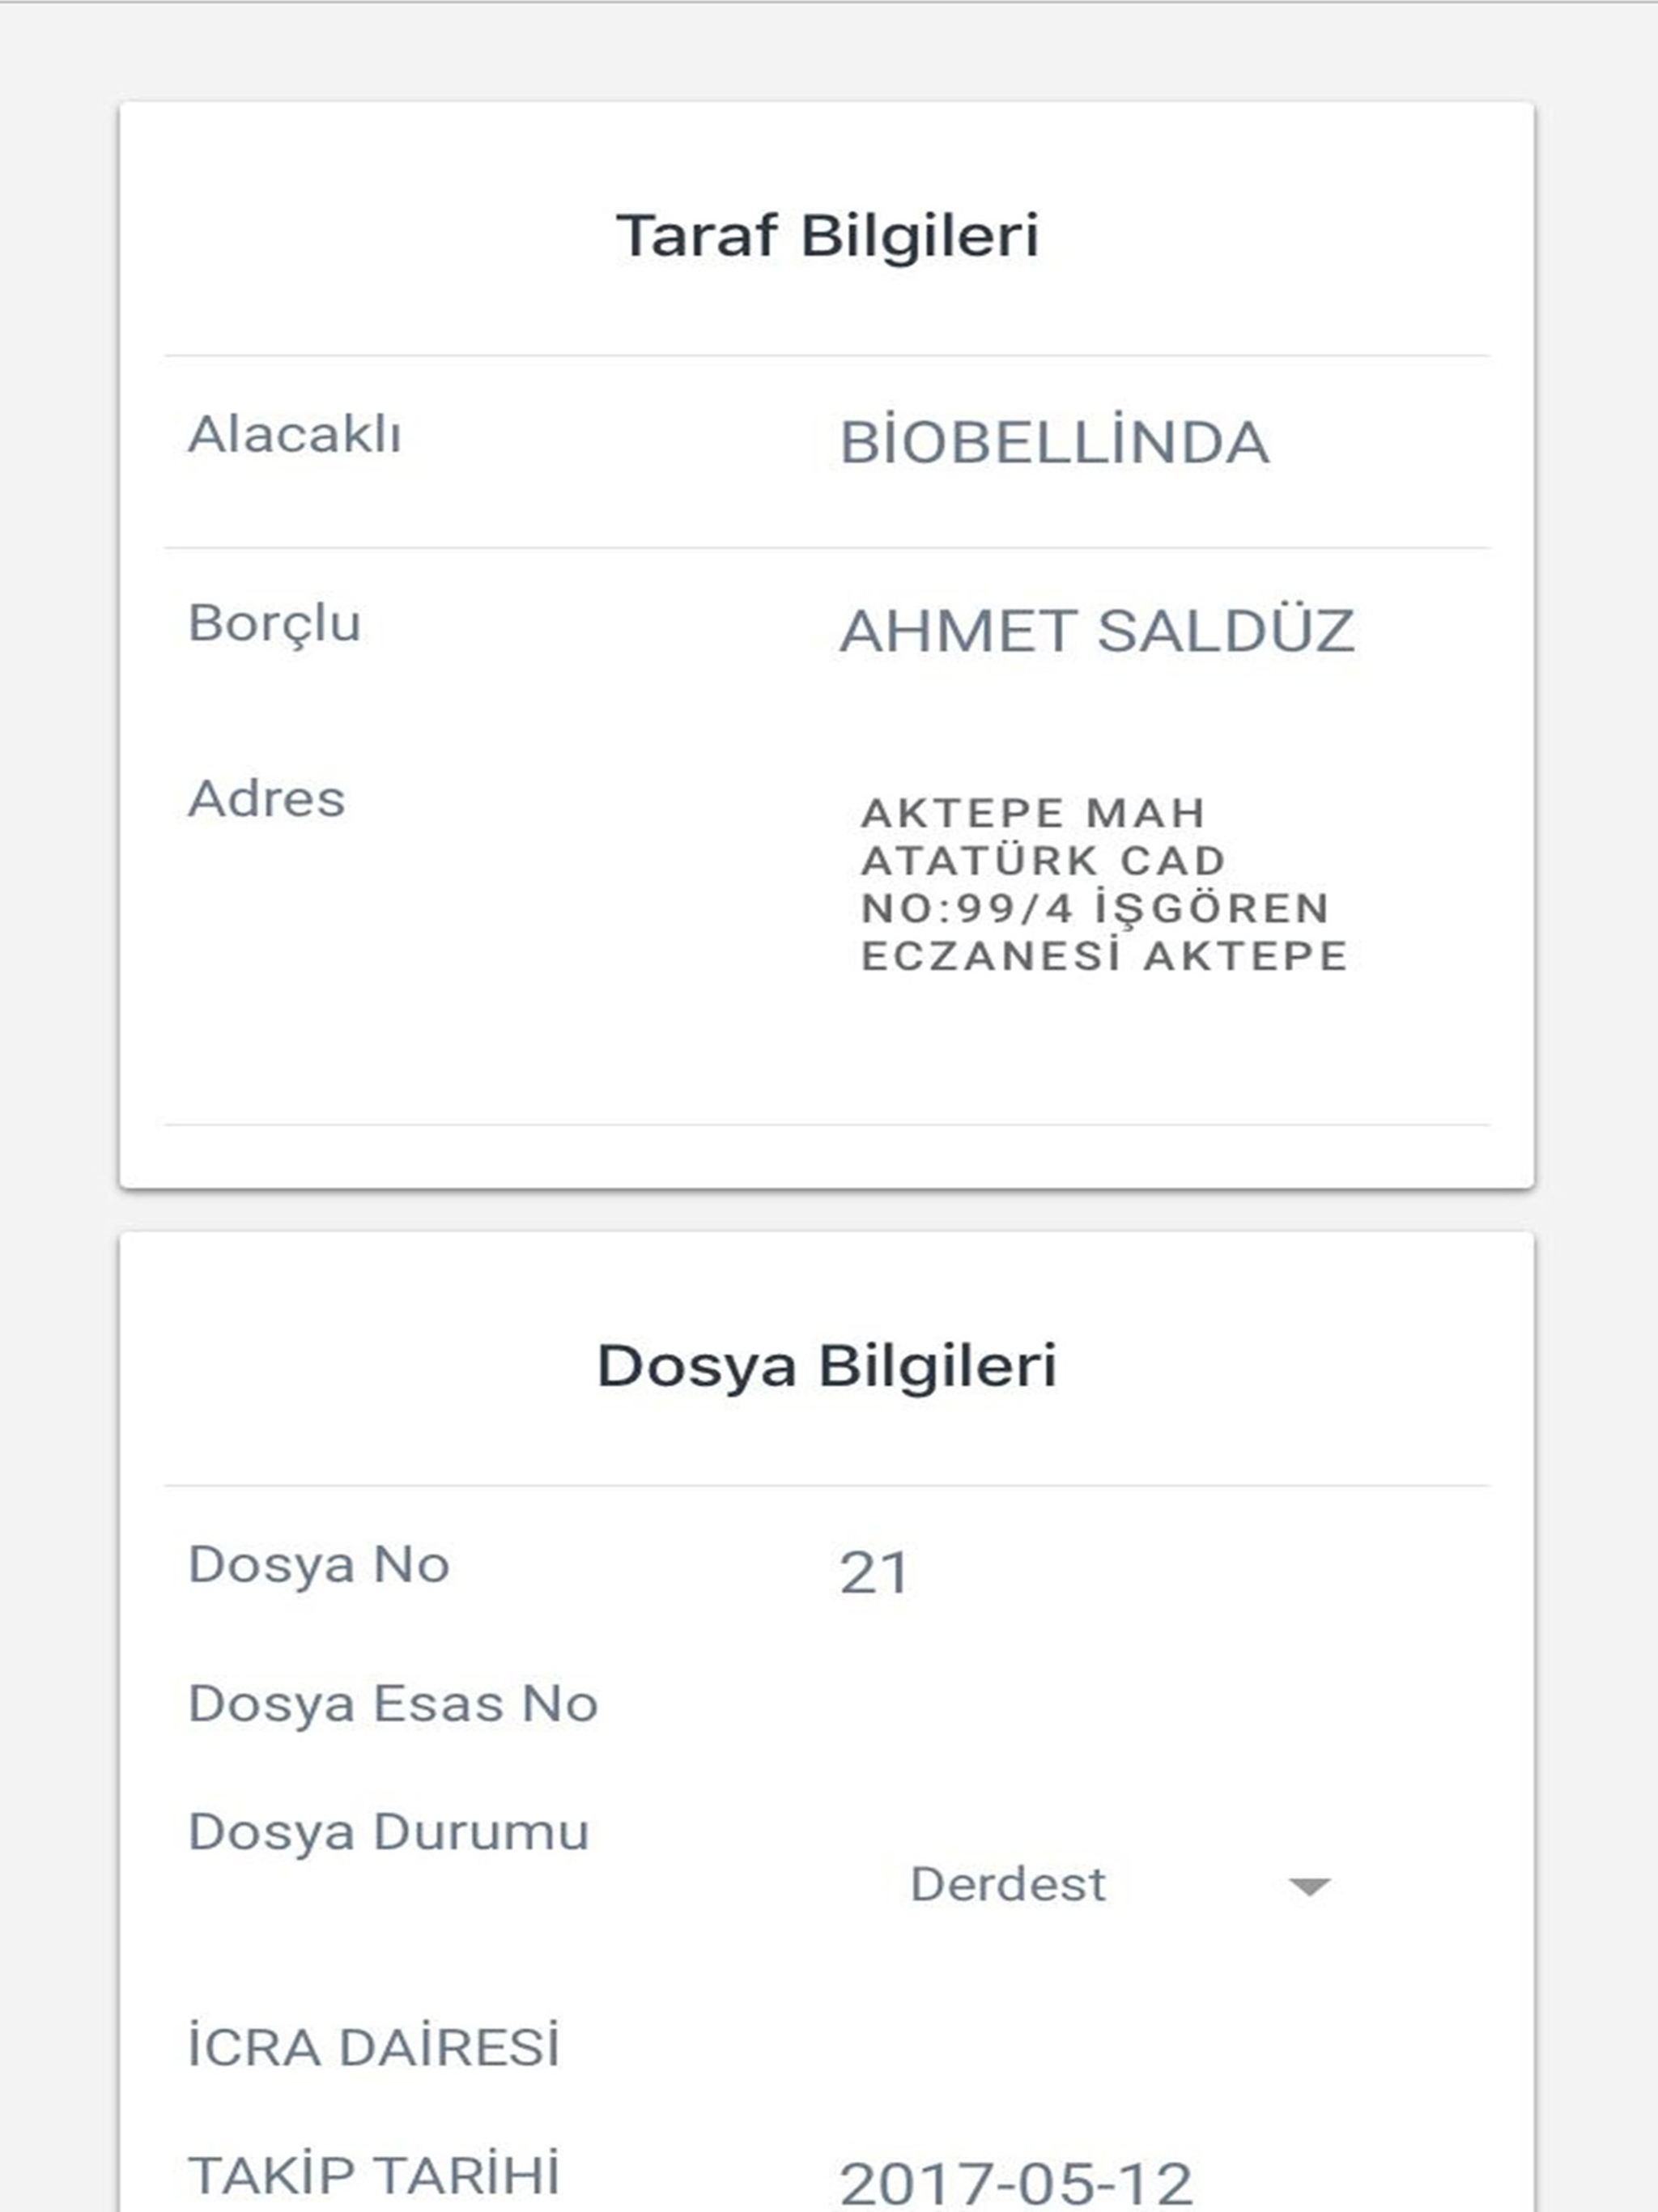The width and height of the screenshot is (1658, 2212).
Task: Click the Alacaklı label
Action: coord(294,434)
